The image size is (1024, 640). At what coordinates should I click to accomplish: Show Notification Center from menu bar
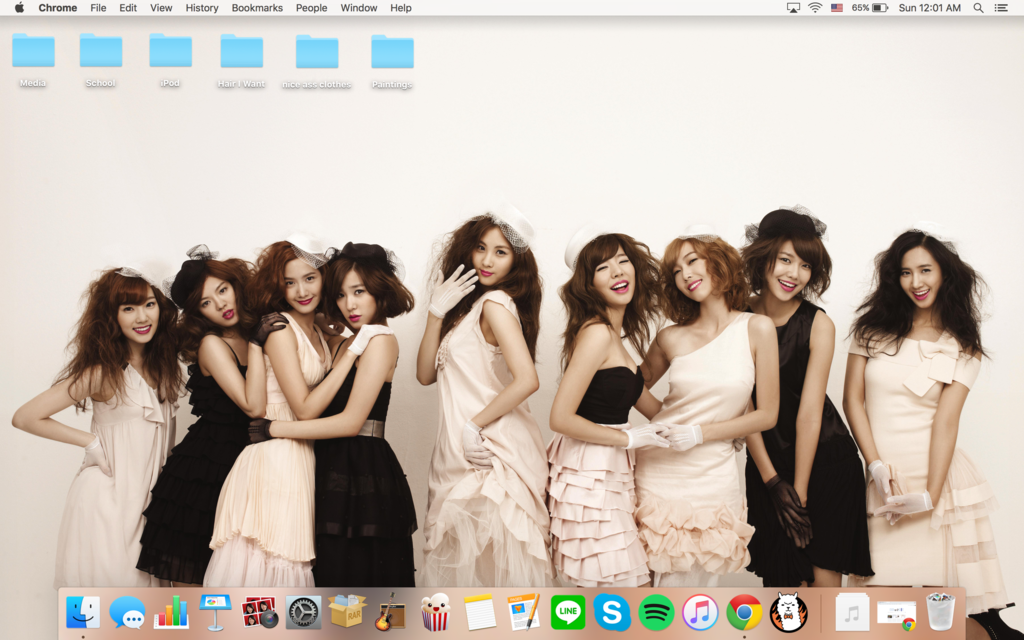(1001, 8)
